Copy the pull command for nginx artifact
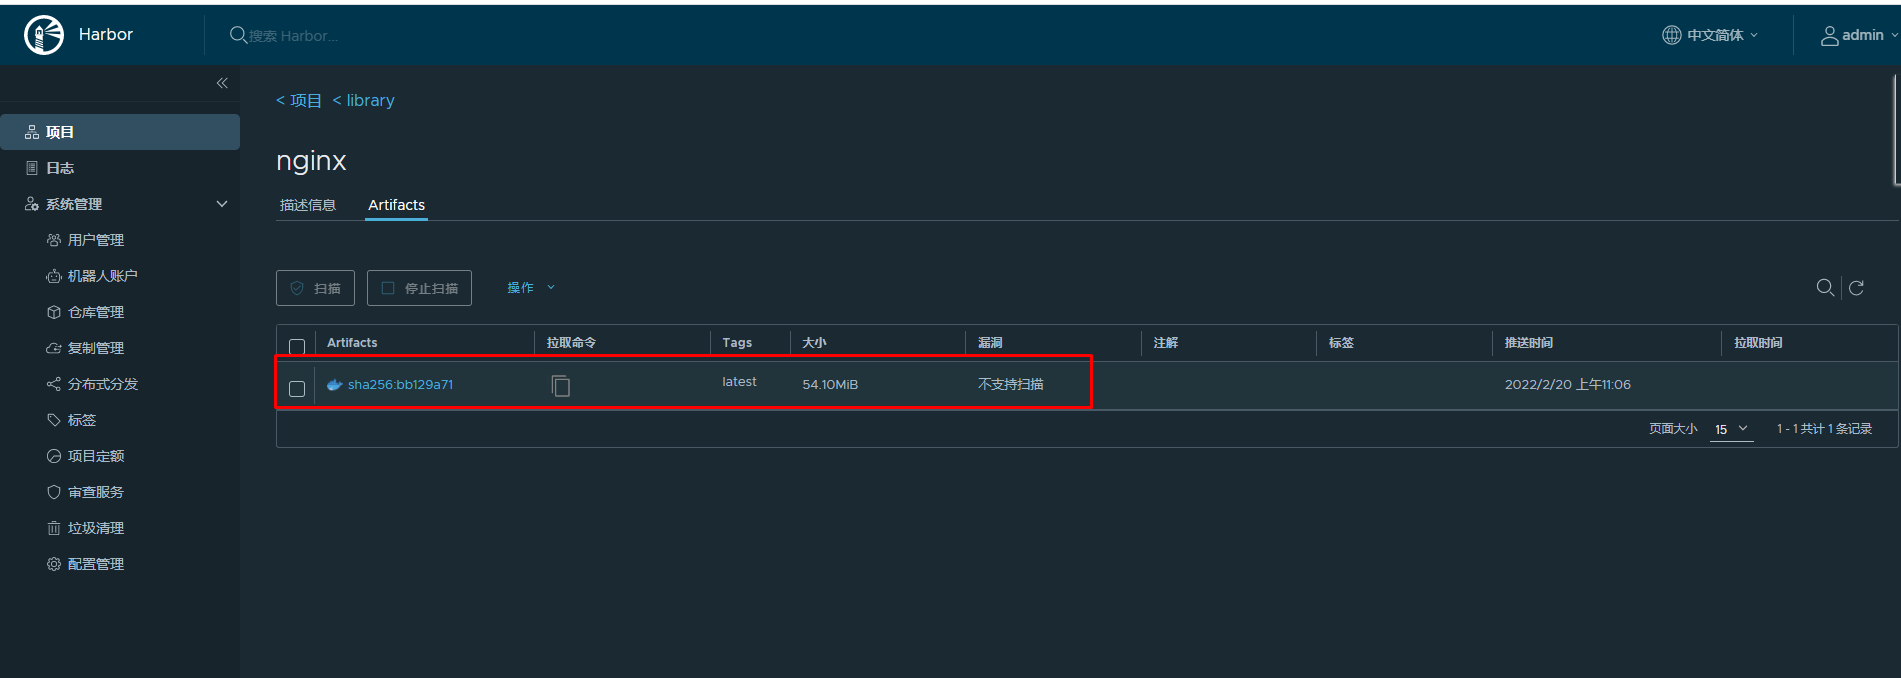 [561, 386]
